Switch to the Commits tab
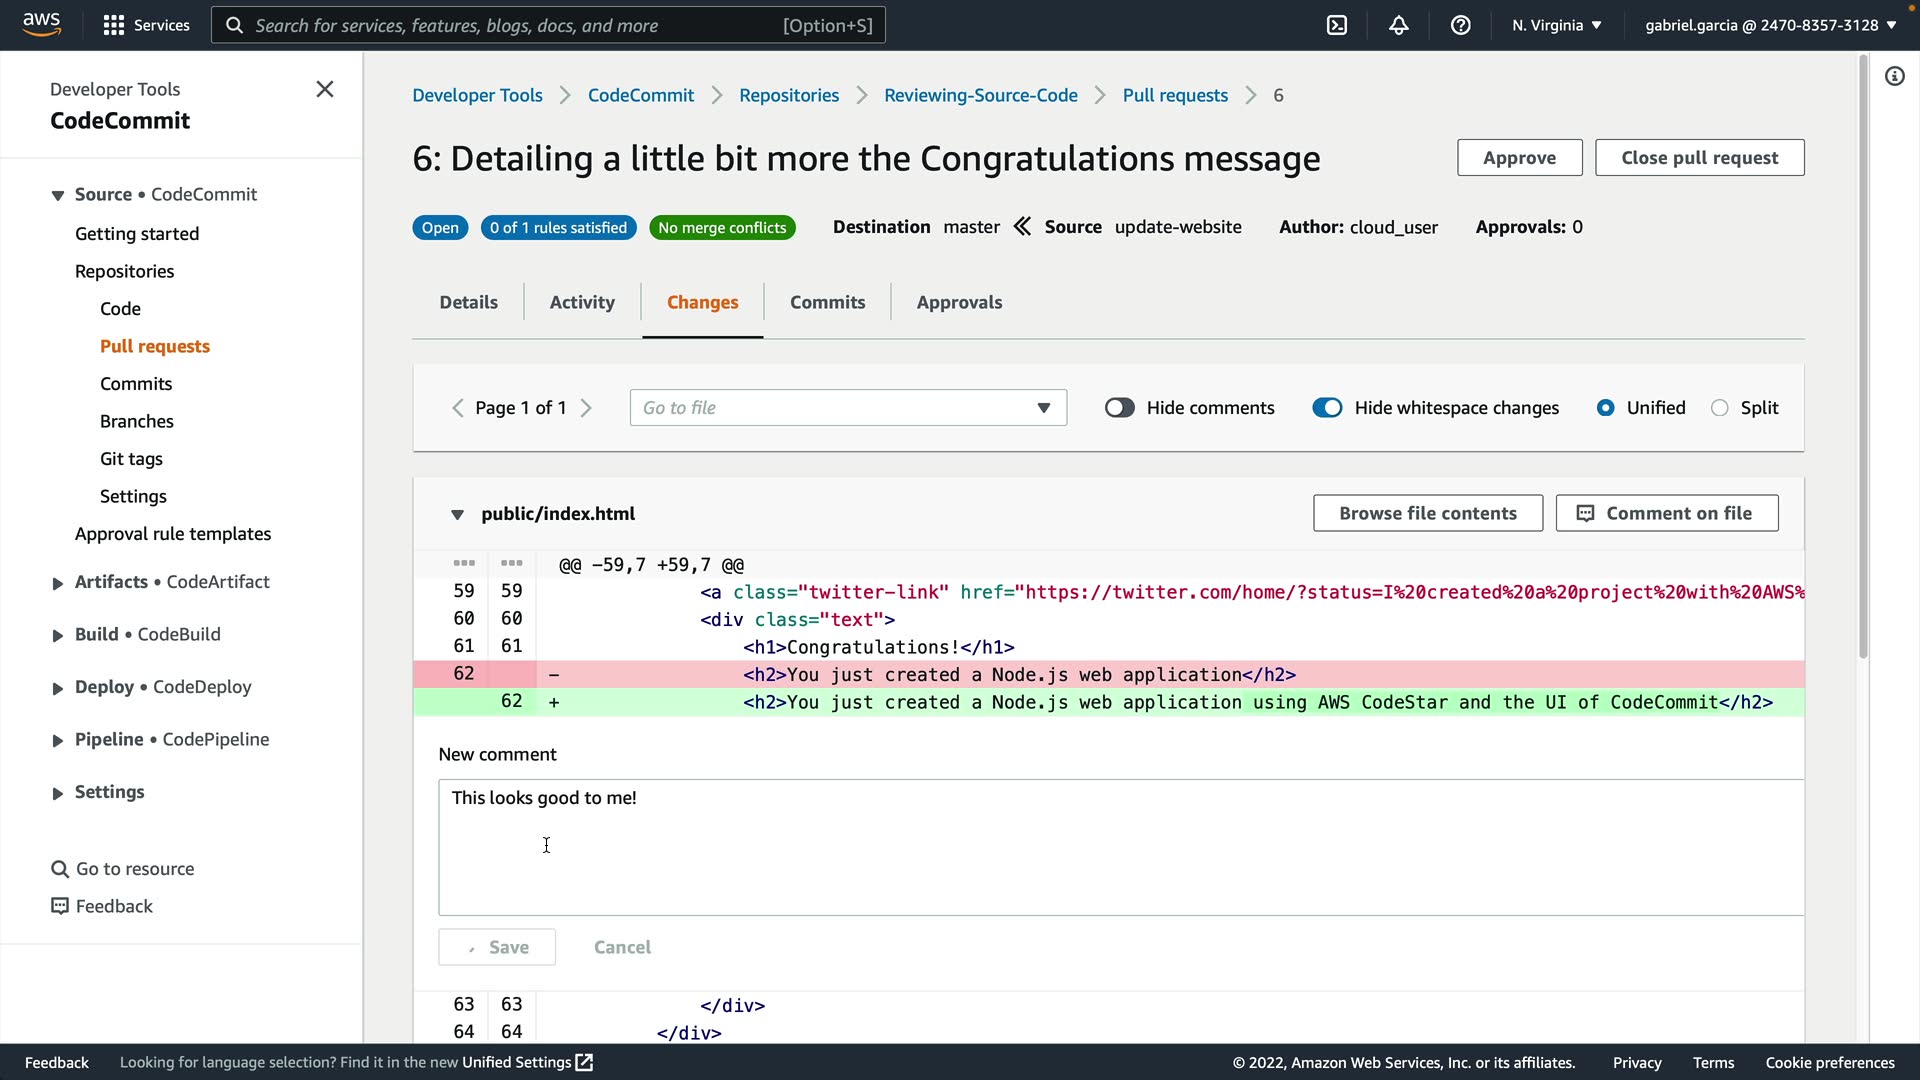This screenshot has width=1920, height=1080. coord(827,302)
